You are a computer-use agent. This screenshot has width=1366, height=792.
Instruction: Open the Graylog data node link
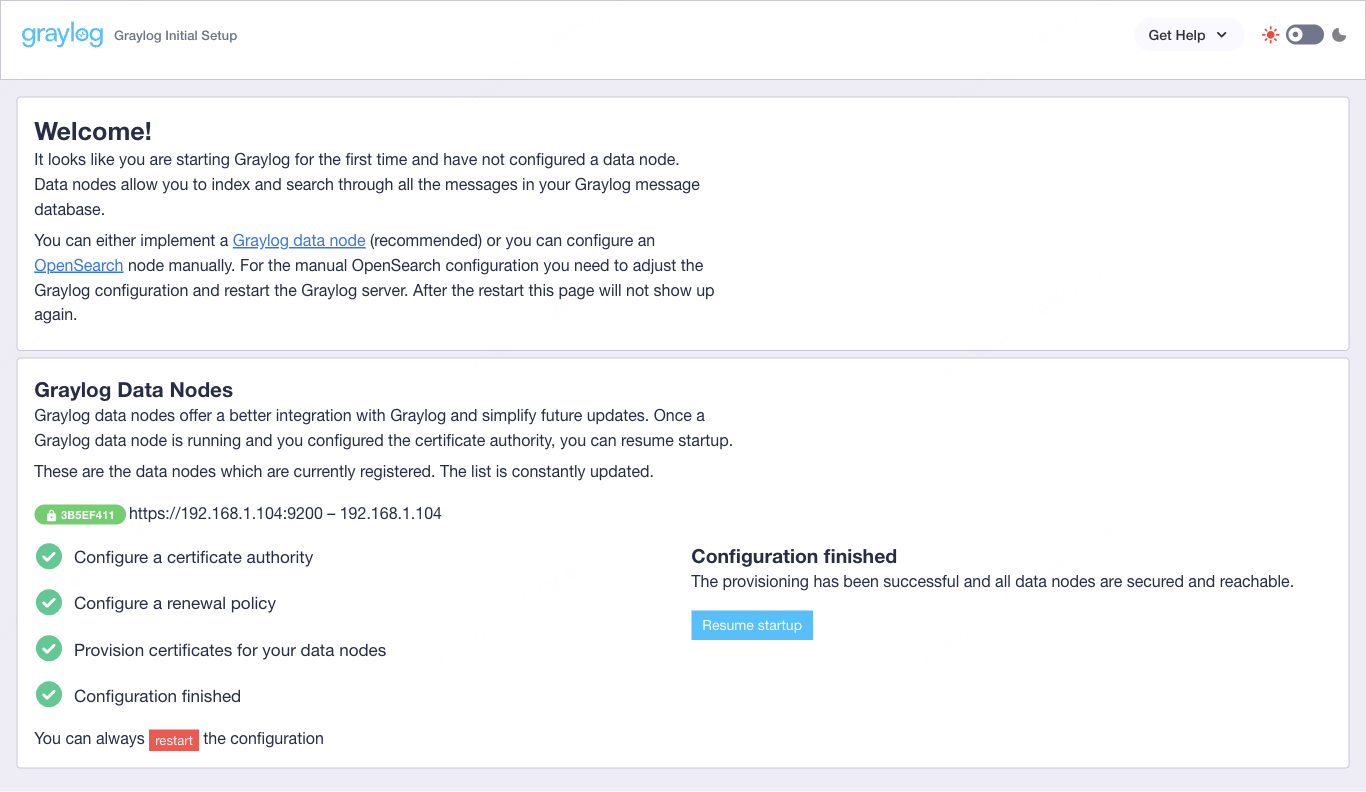coord(298,240)
